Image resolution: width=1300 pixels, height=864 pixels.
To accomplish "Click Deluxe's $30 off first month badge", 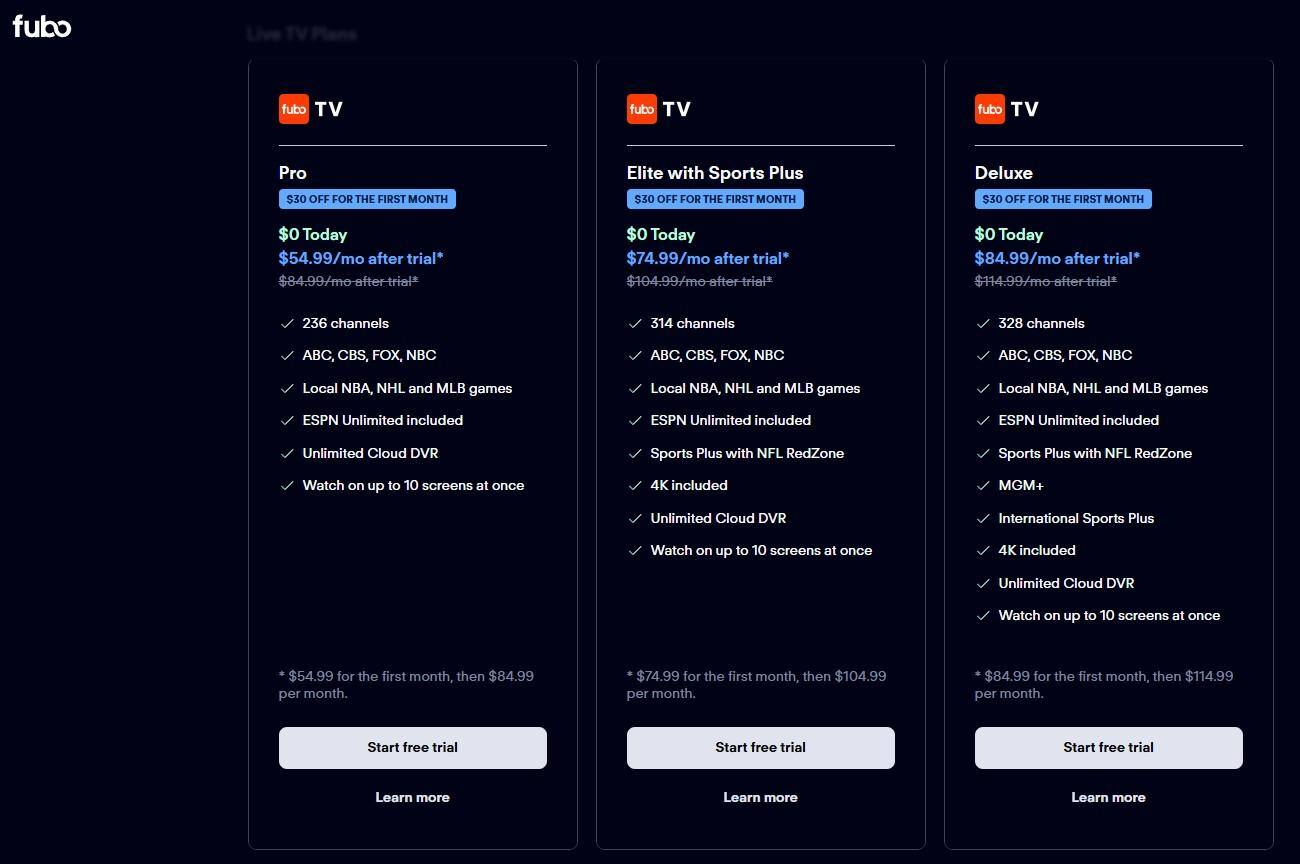I will pyautogui.click(x=1063, y=199).
